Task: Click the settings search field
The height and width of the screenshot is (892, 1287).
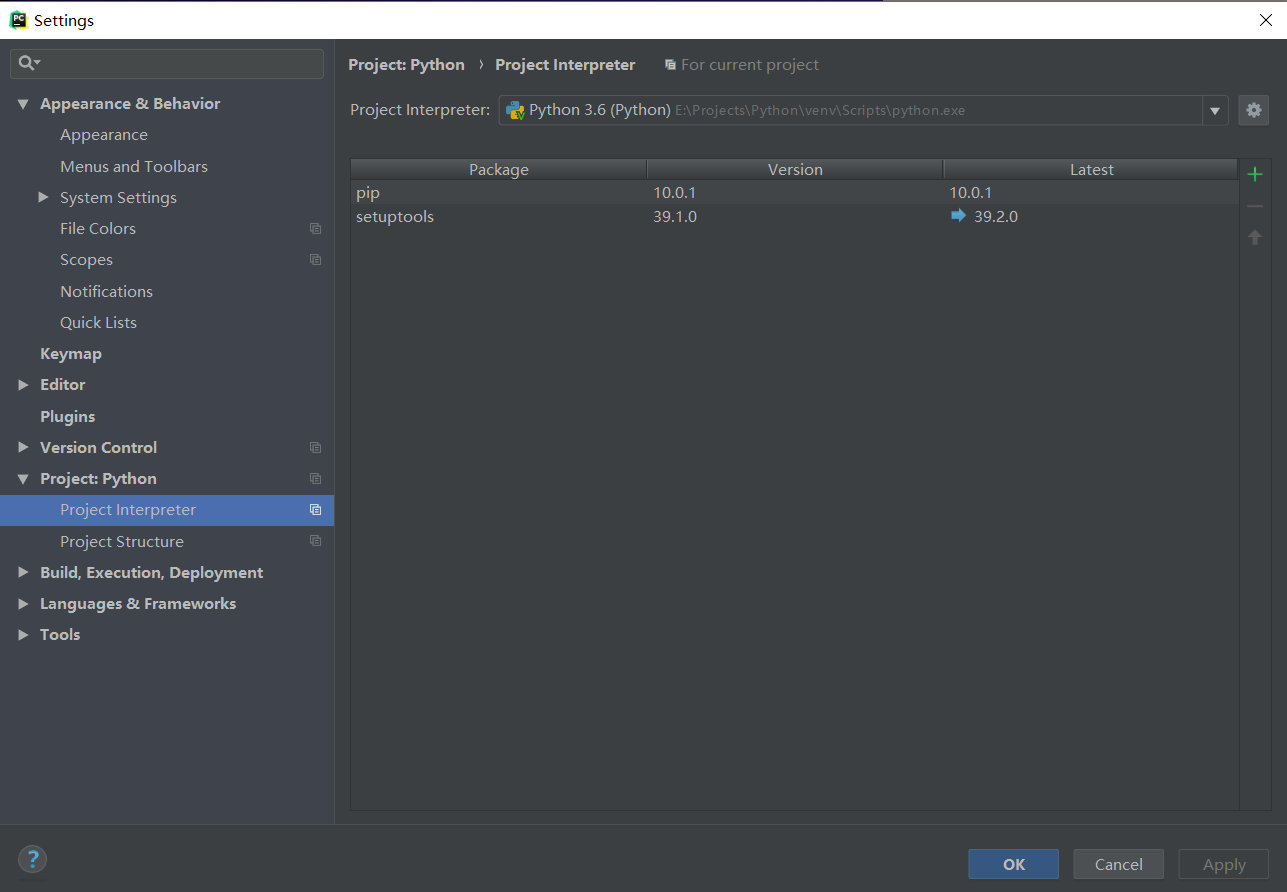Action: click(167, 63)
